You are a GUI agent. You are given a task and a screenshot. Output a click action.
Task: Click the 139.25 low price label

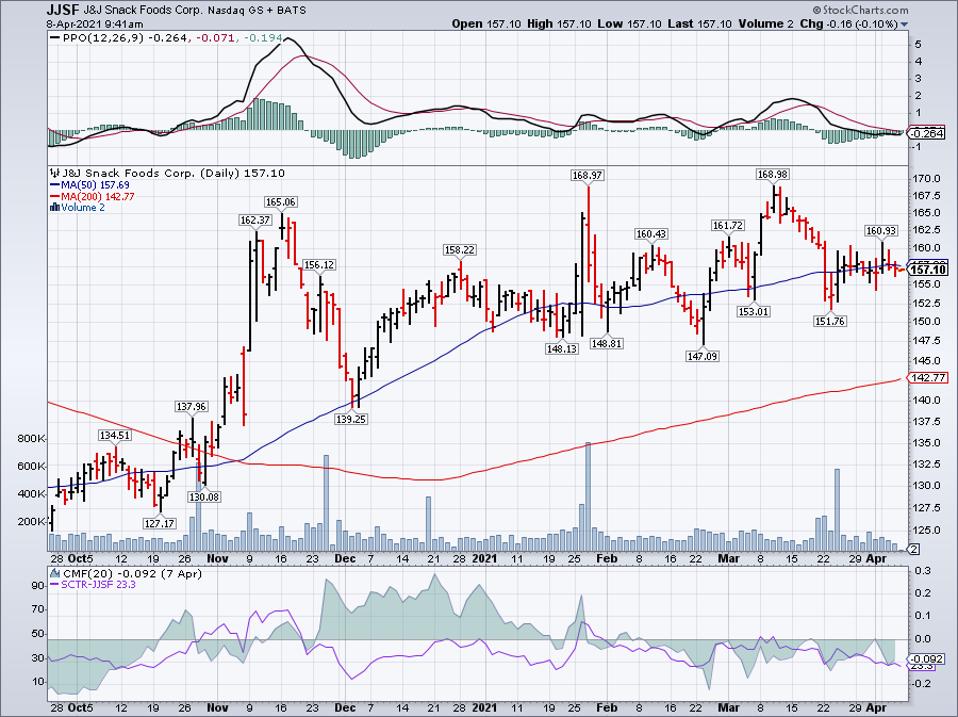tap(351, 420)
